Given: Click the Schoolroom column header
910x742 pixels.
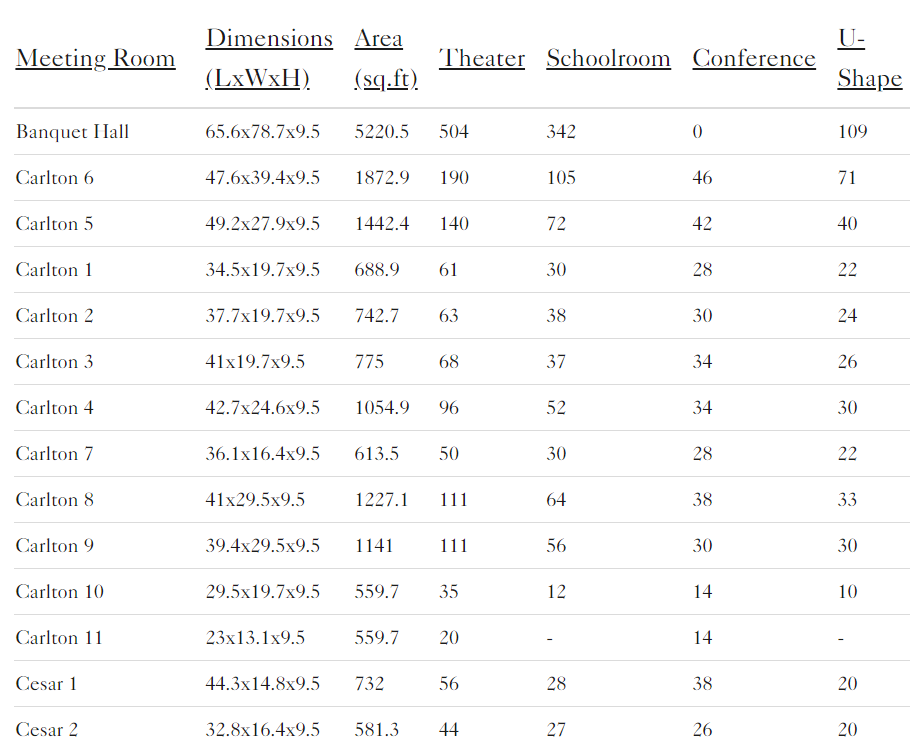Looking at the screenshot, I should pos(608,59).
